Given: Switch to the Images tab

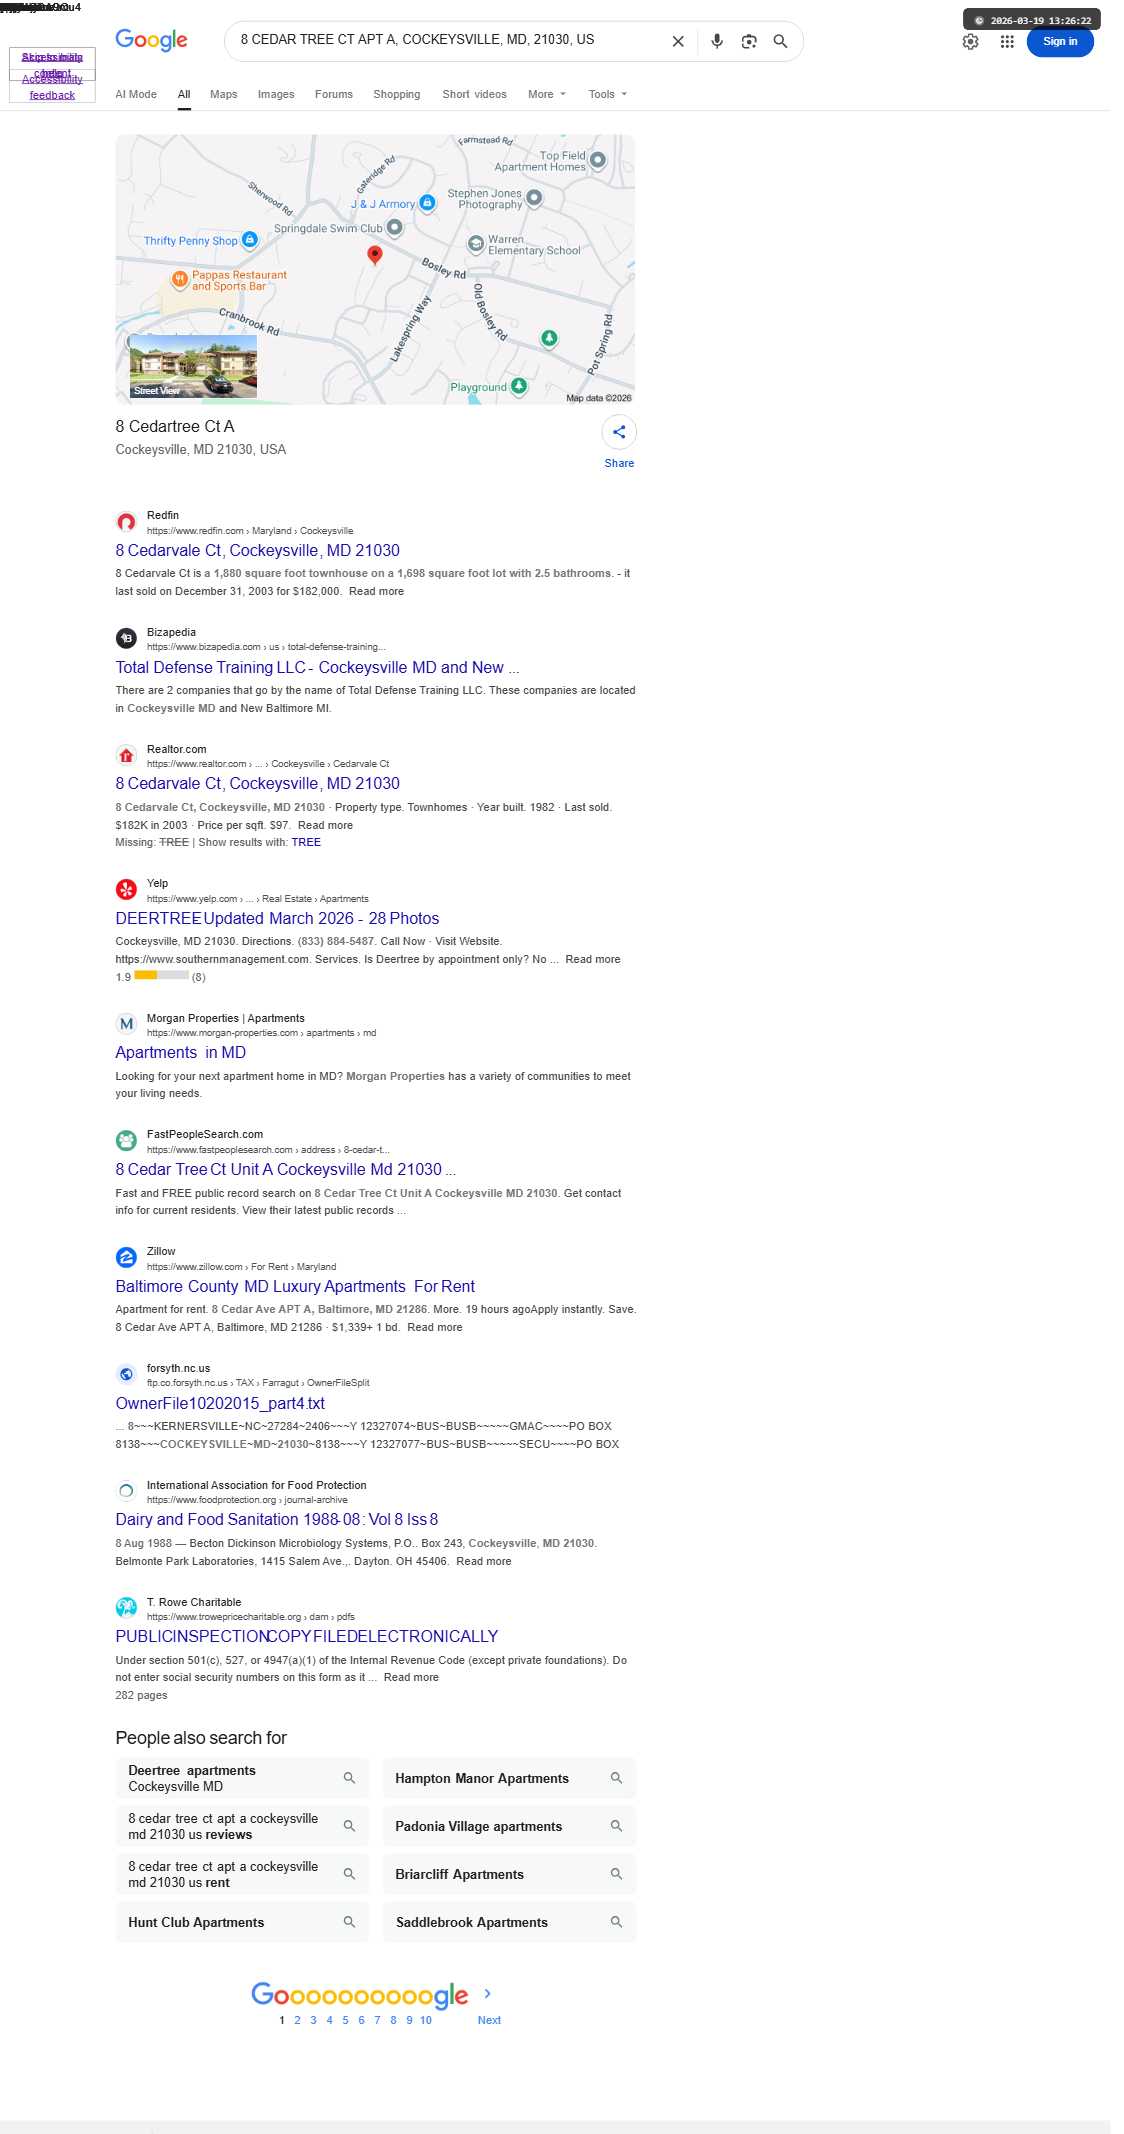Looking at the screenshot, I should [x=276, y=94].
